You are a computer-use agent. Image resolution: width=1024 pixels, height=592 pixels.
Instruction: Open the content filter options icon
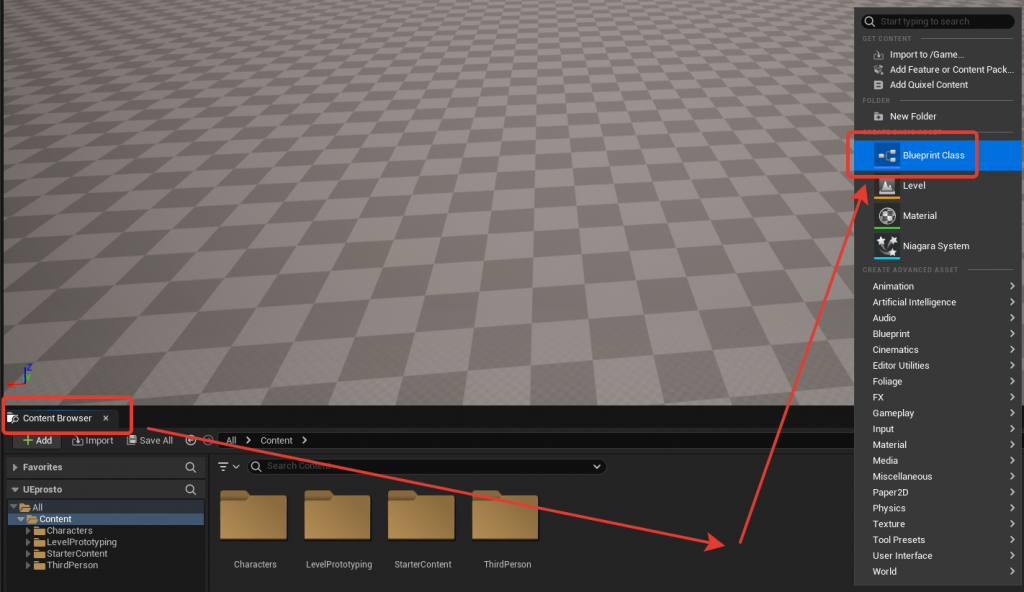click(x=228, y=467)
